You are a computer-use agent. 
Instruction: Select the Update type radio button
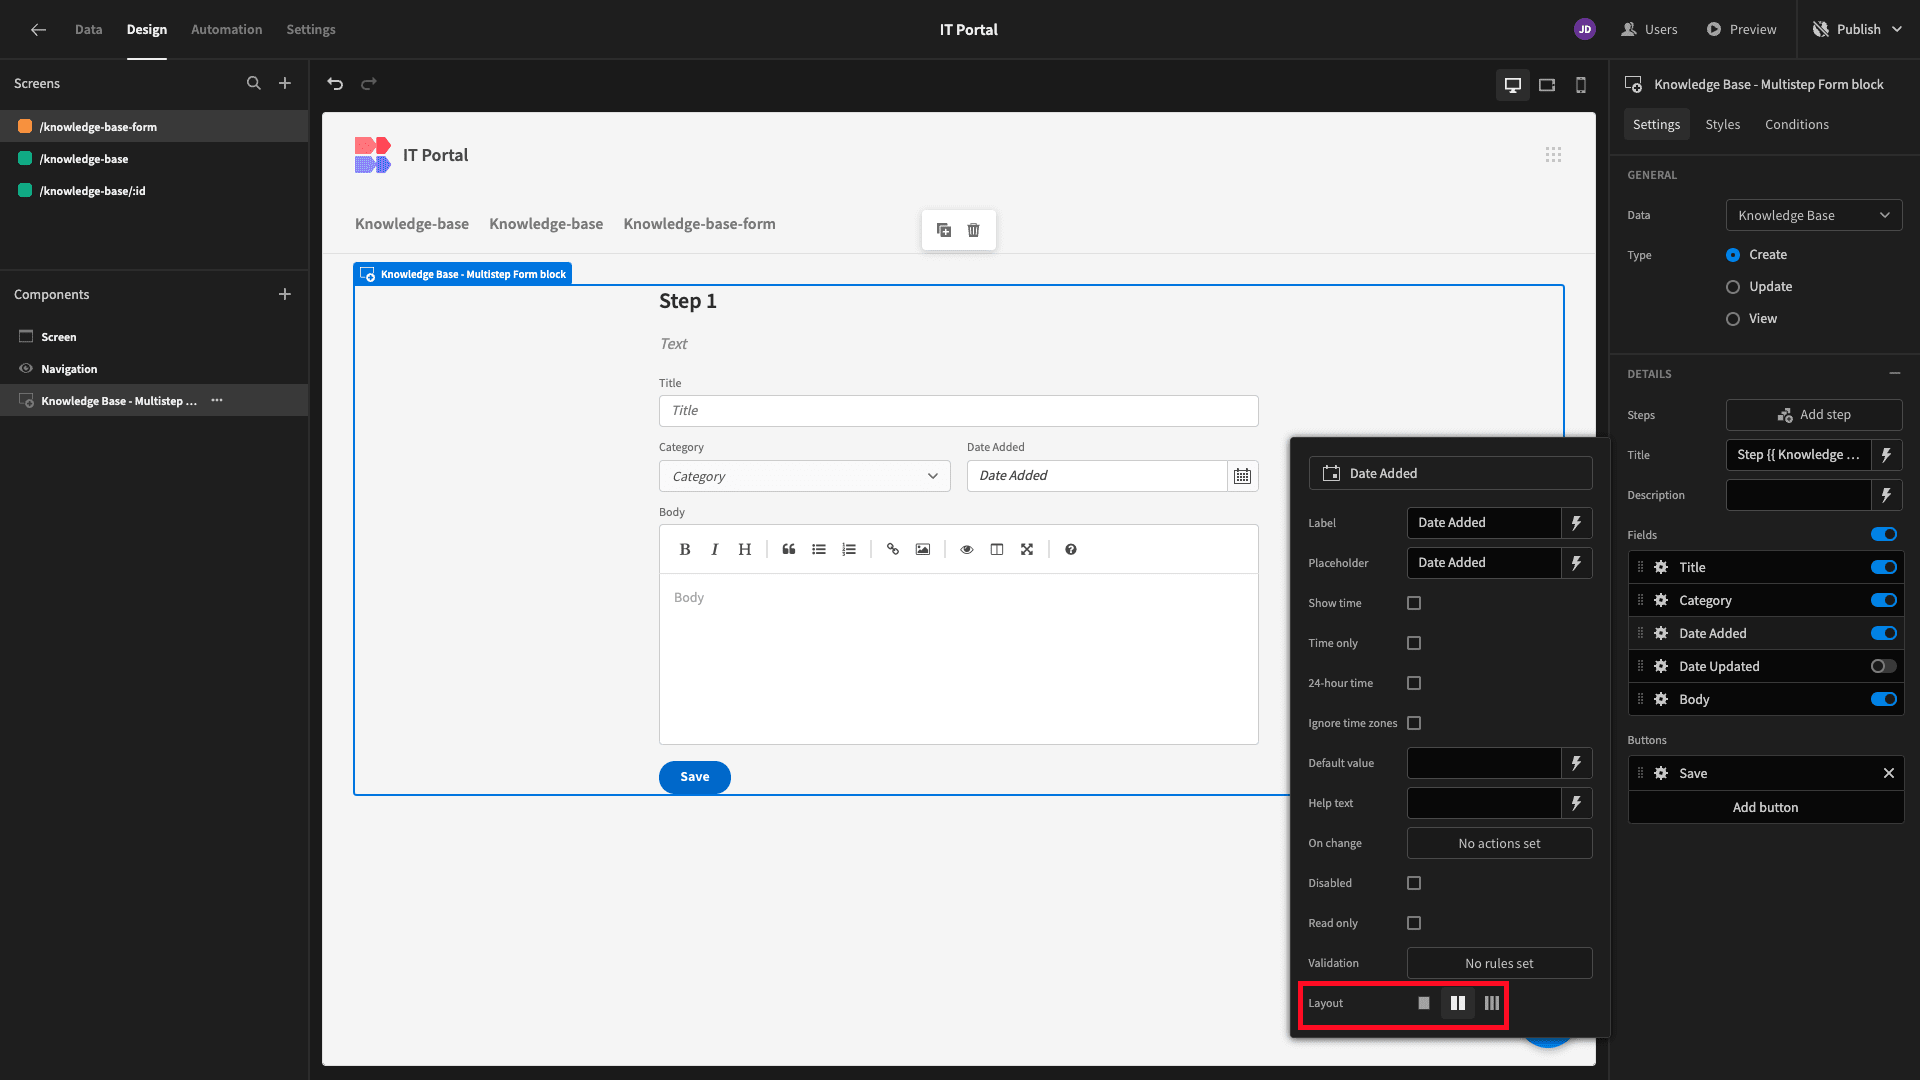1733,287
